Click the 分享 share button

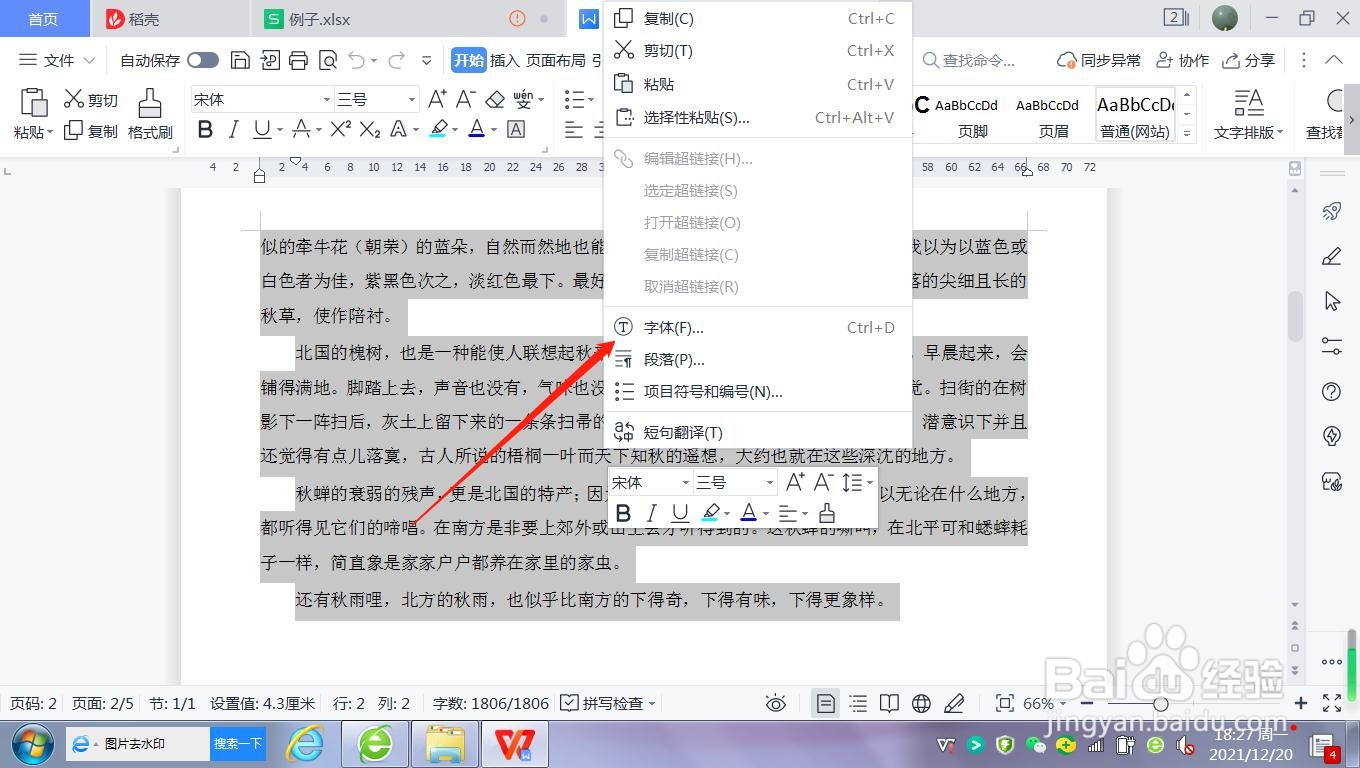click(1248, 60)
